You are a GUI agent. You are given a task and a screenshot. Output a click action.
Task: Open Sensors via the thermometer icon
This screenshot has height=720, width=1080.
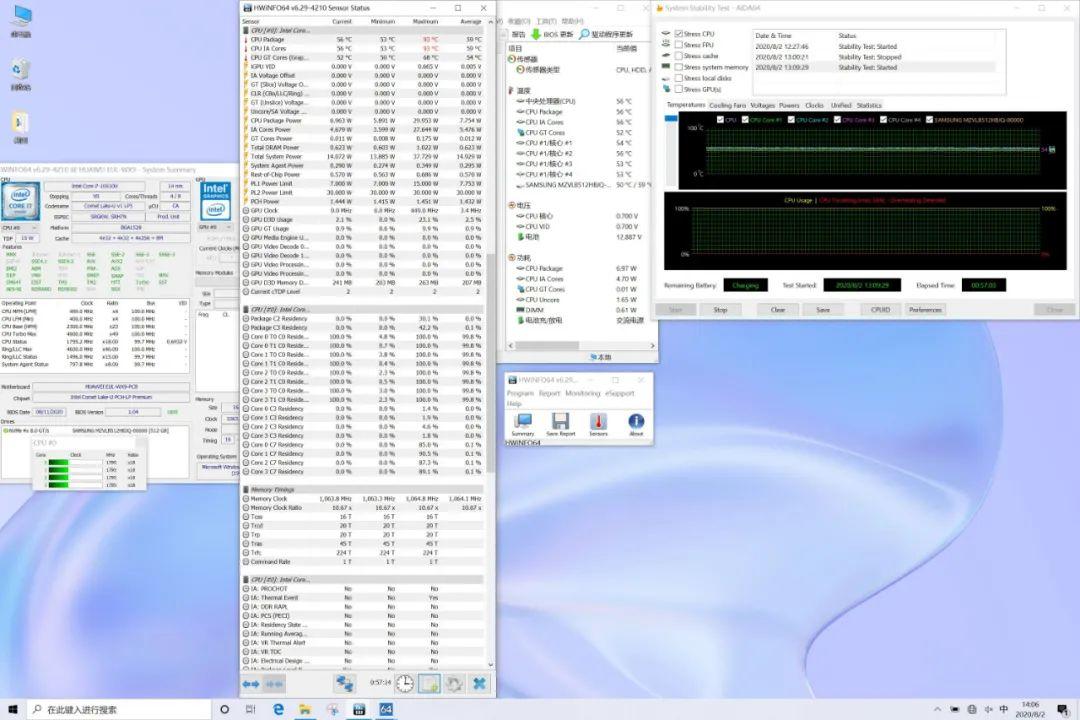coord(598,422)
